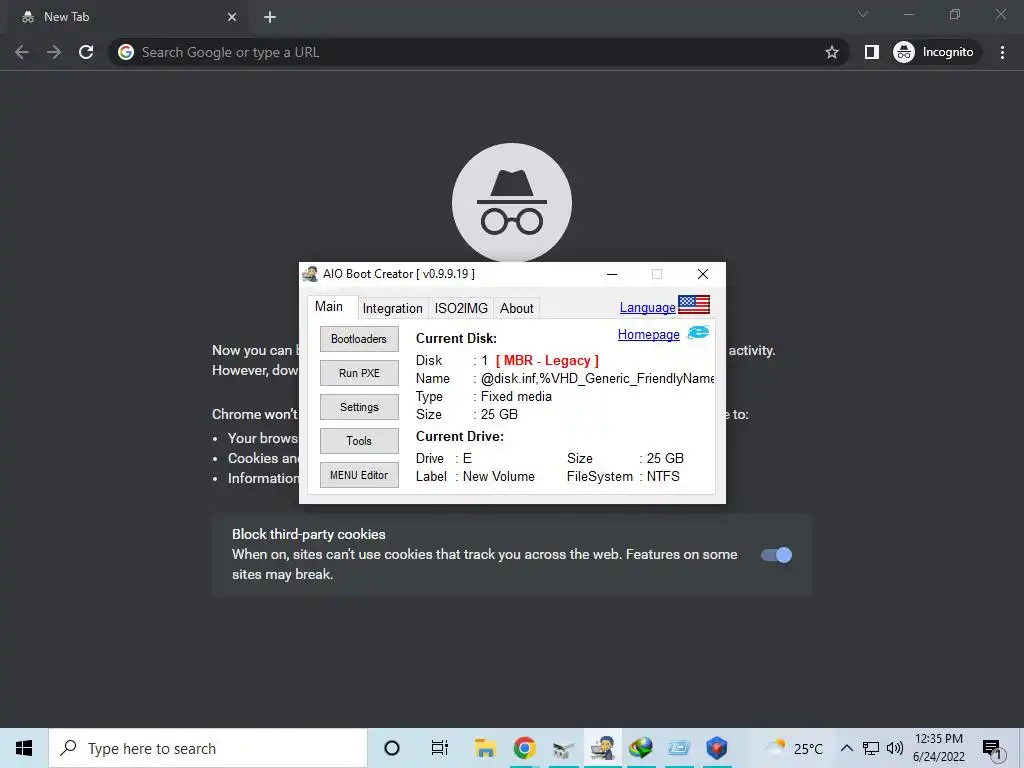Open Chrome three-dot menu
This screenshot has width=1024, height=768.
1002,52
